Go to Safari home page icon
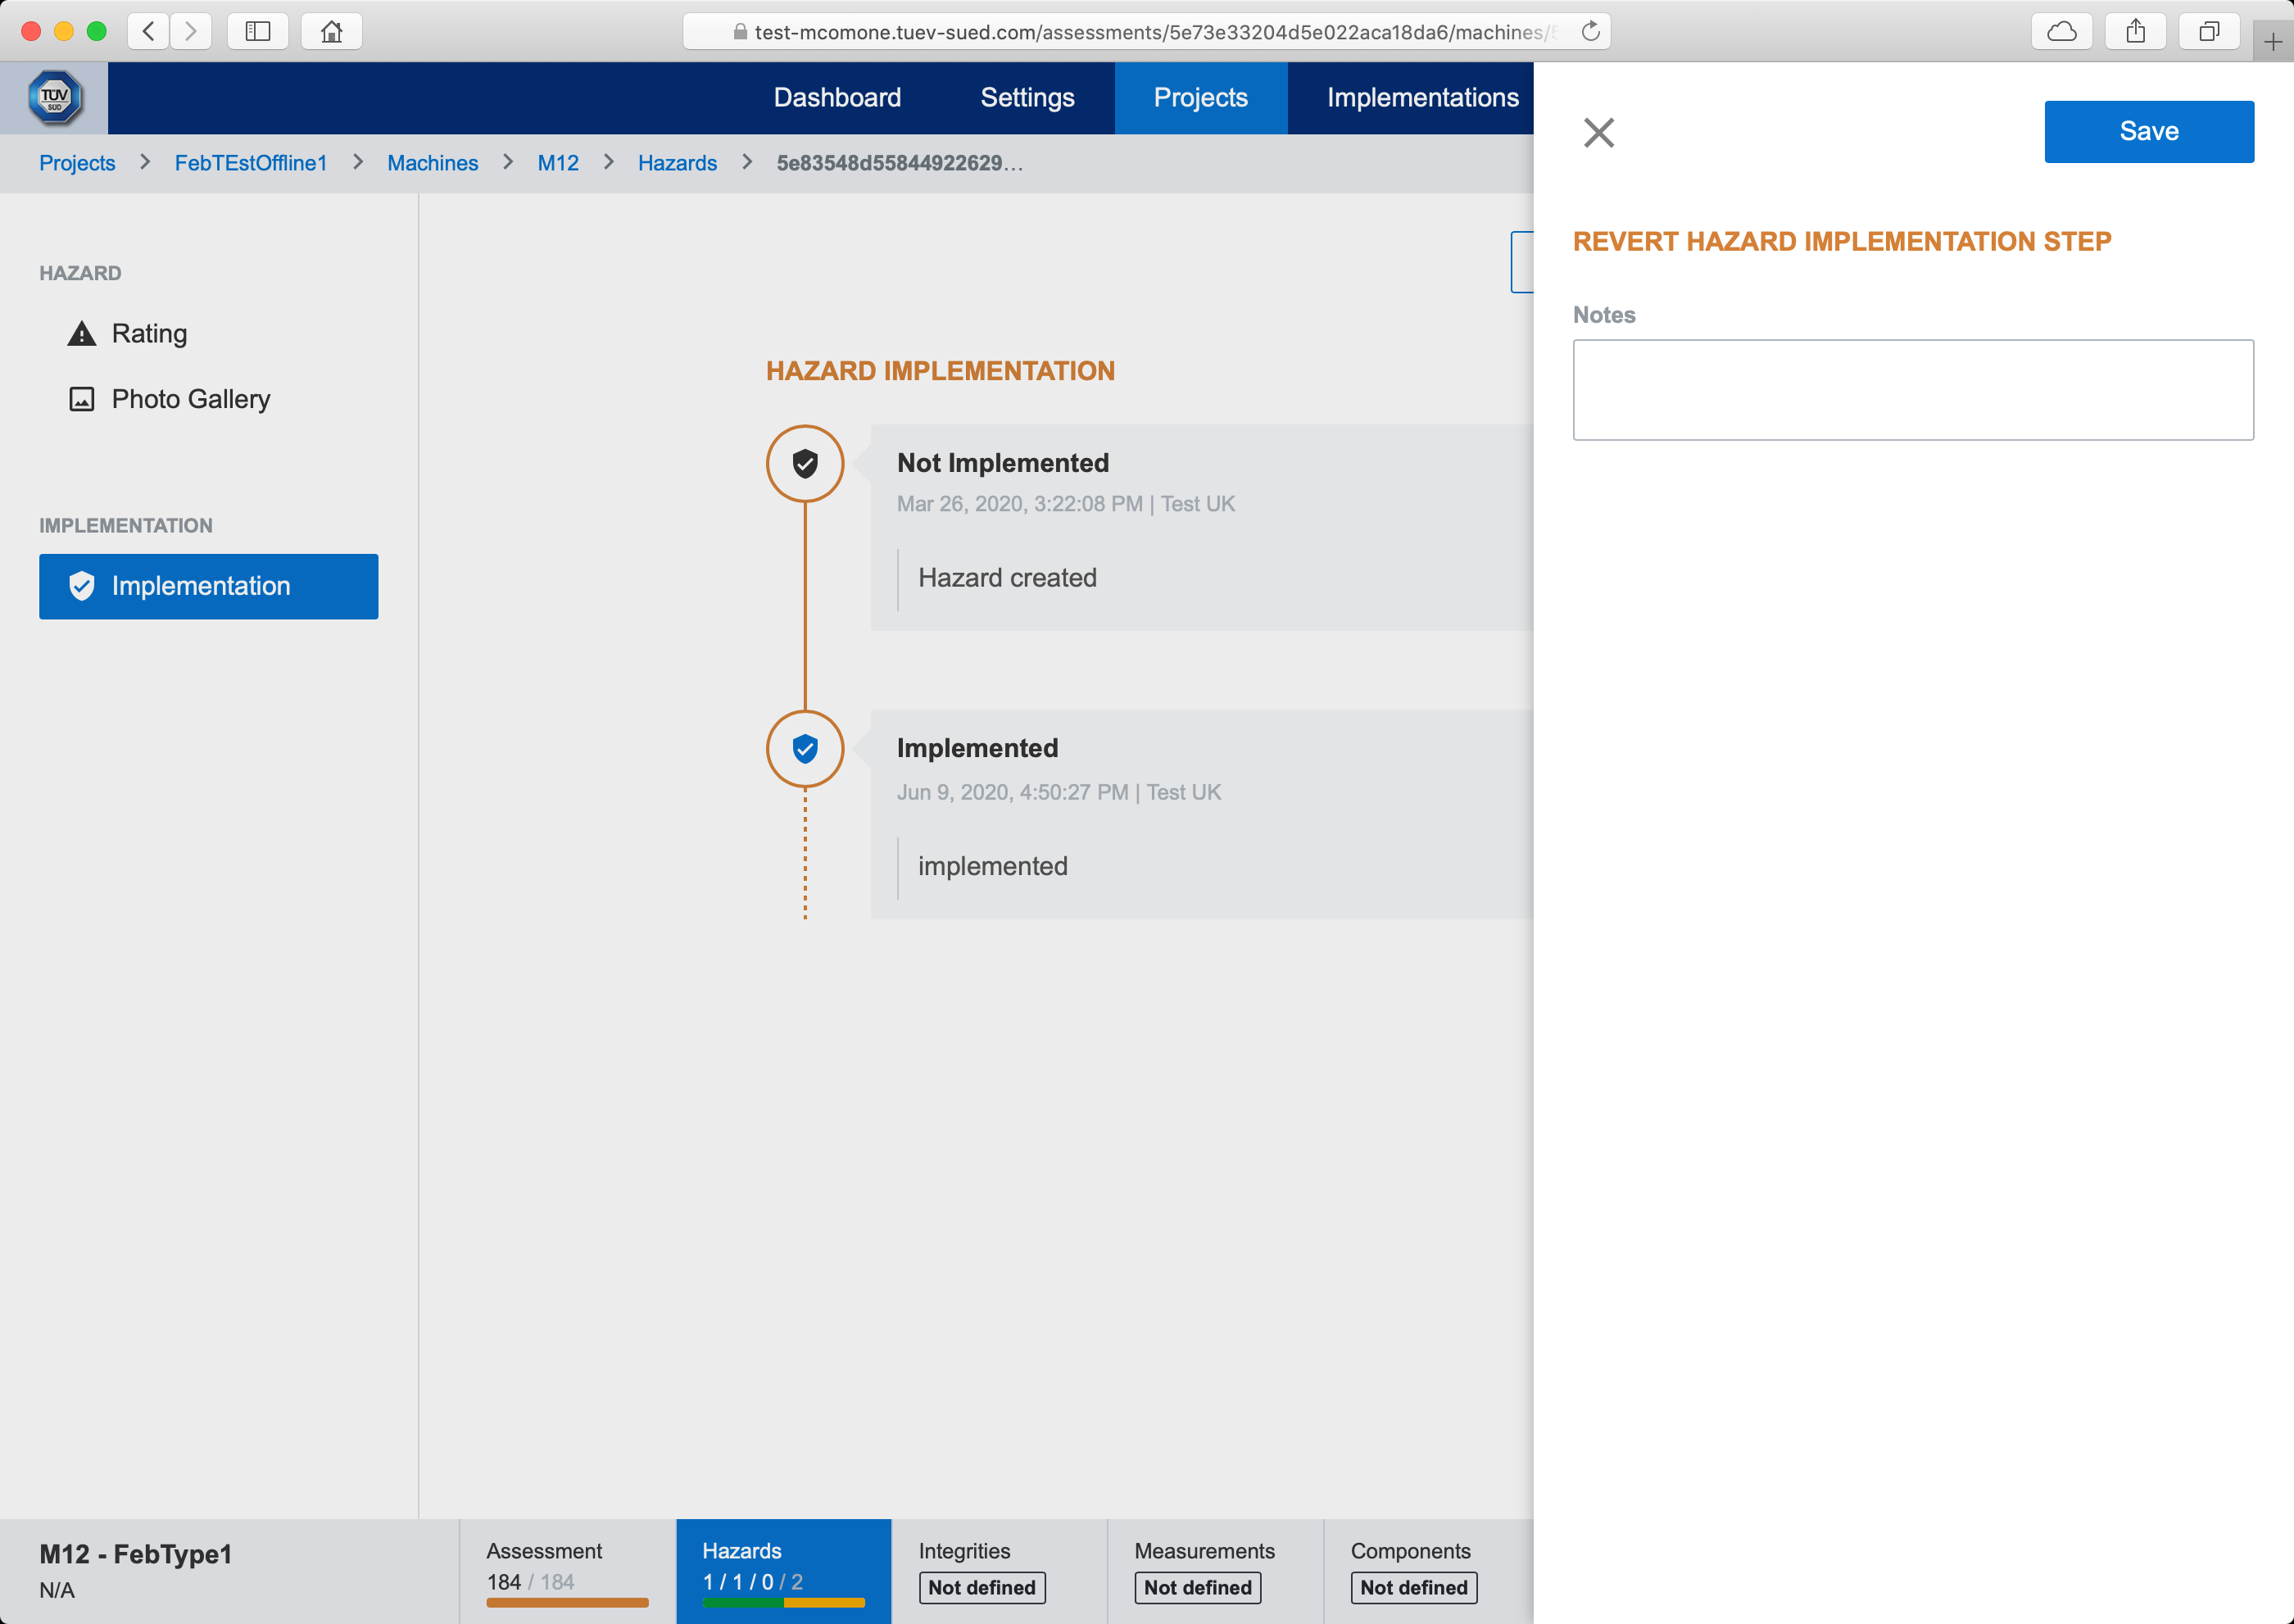2294x1624 pixels. click(331, 32)
